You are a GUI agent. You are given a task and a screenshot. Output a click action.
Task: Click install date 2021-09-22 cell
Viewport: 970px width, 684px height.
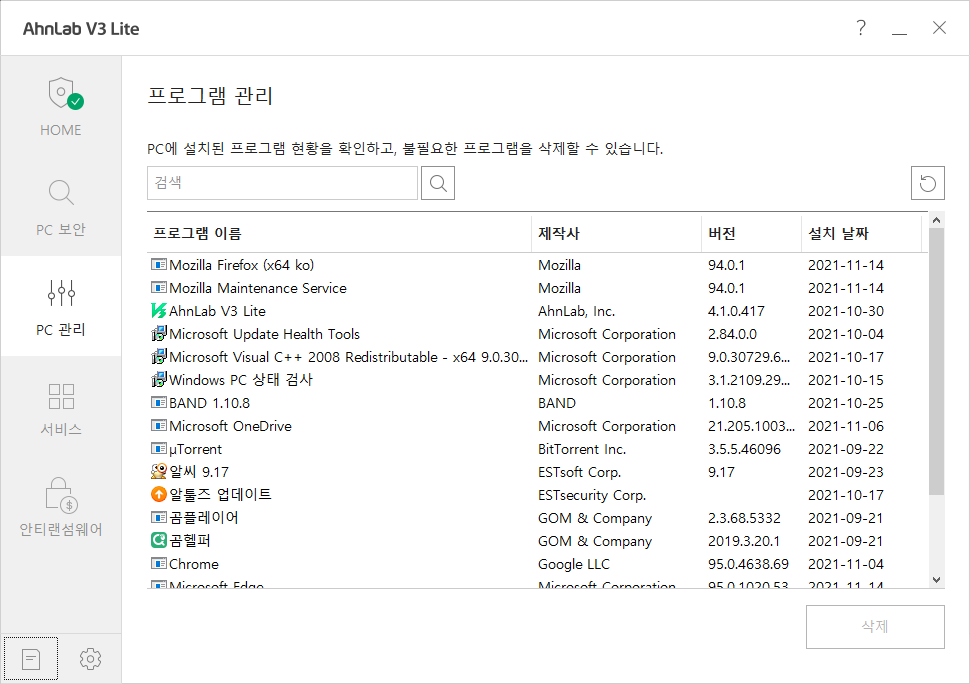[x=846, y=449]
